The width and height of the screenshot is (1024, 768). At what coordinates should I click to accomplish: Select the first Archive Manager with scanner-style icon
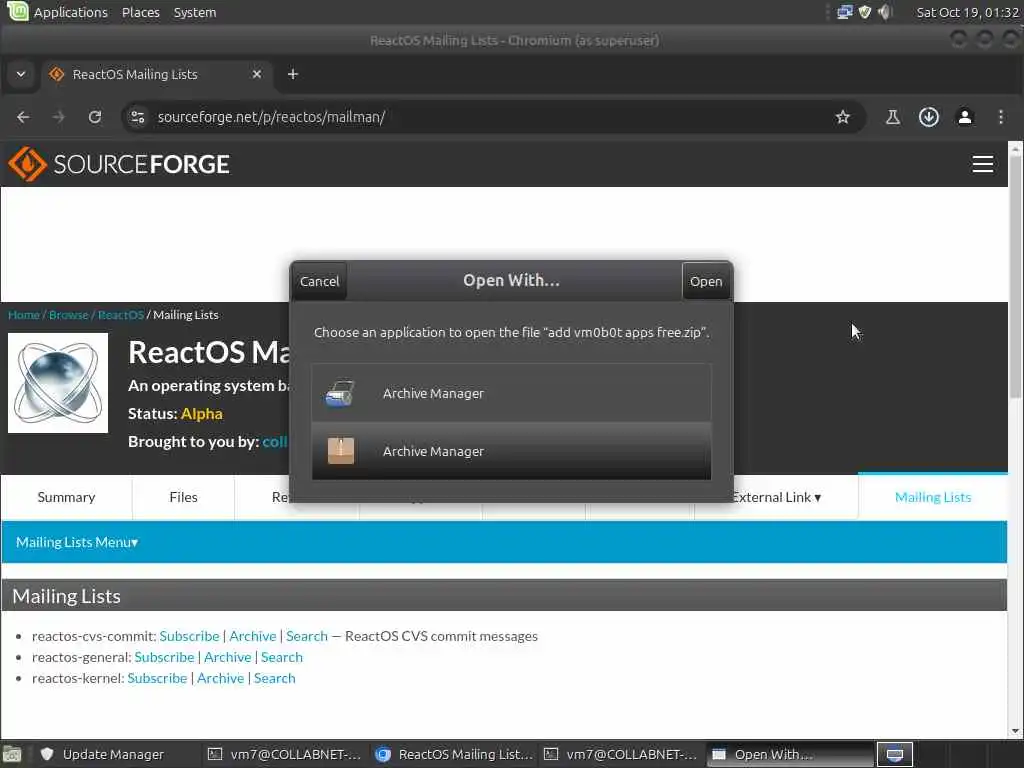[511, 393]
